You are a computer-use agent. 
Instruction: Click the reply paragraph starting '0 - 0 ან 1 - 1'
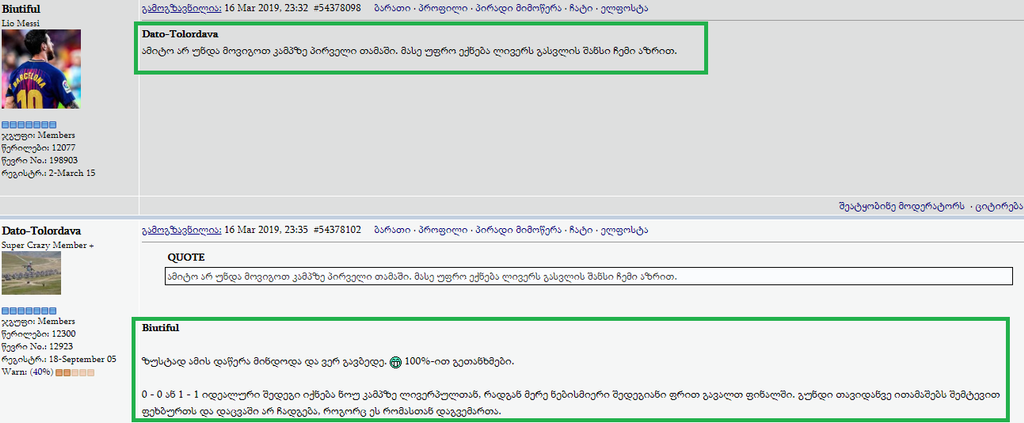[571, 404]
